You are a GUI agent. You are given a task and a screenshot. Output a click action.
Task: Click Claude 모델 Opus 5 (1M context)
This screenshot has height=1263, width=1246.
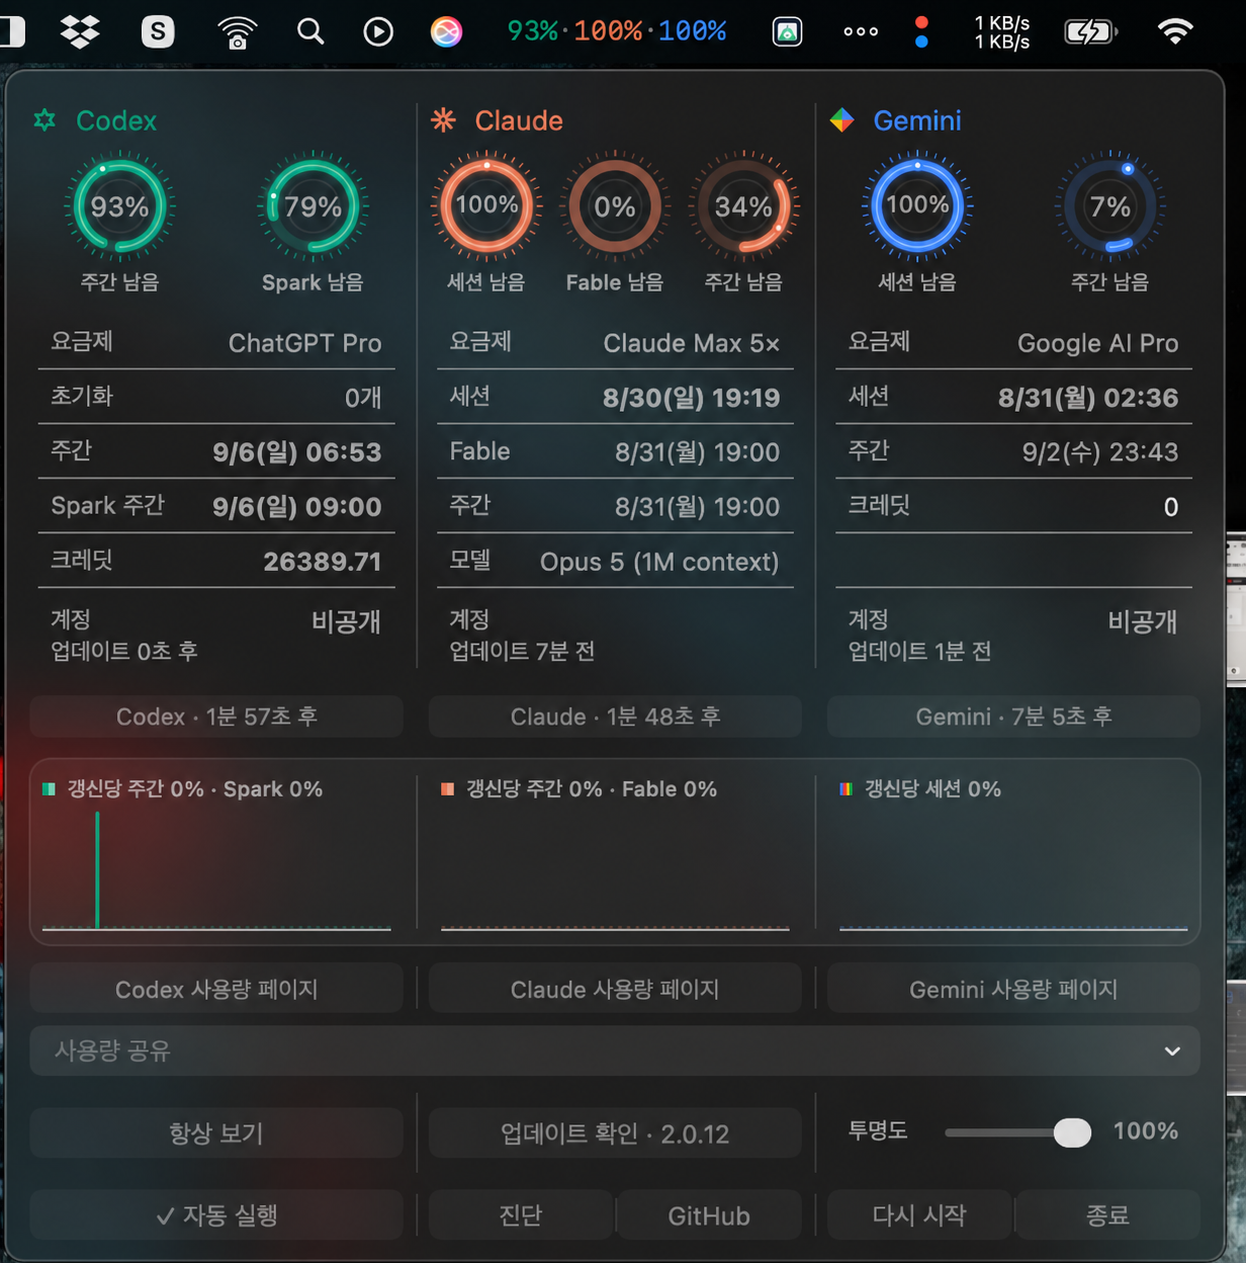659,561
